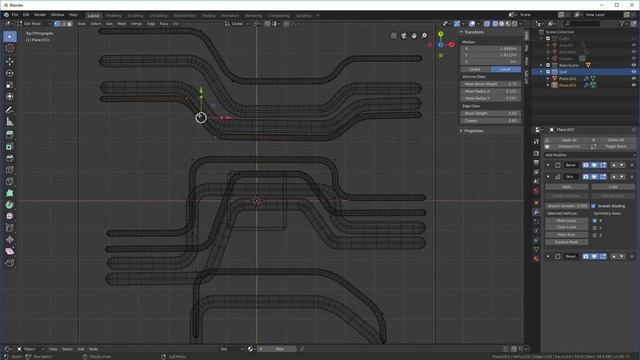Open the Edit Mode dropdown
Image resolution: width=640 pixels, height=360 pixels.
[x=34, y=24]
